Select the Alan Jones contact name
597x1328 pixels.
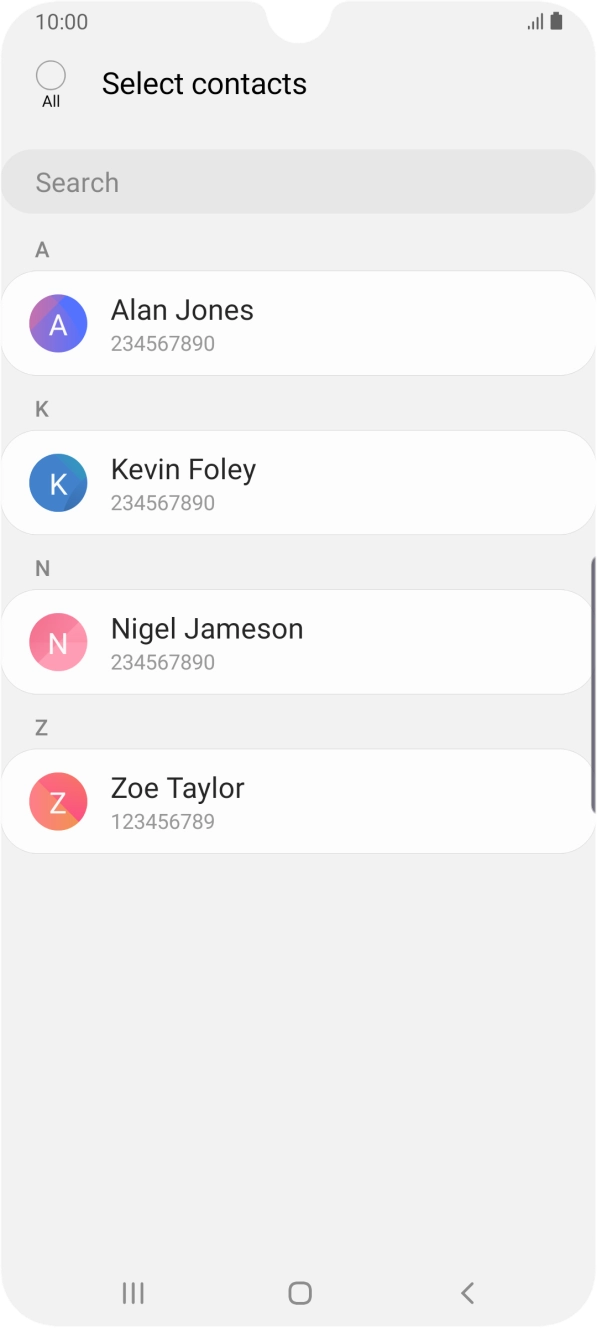182,310
